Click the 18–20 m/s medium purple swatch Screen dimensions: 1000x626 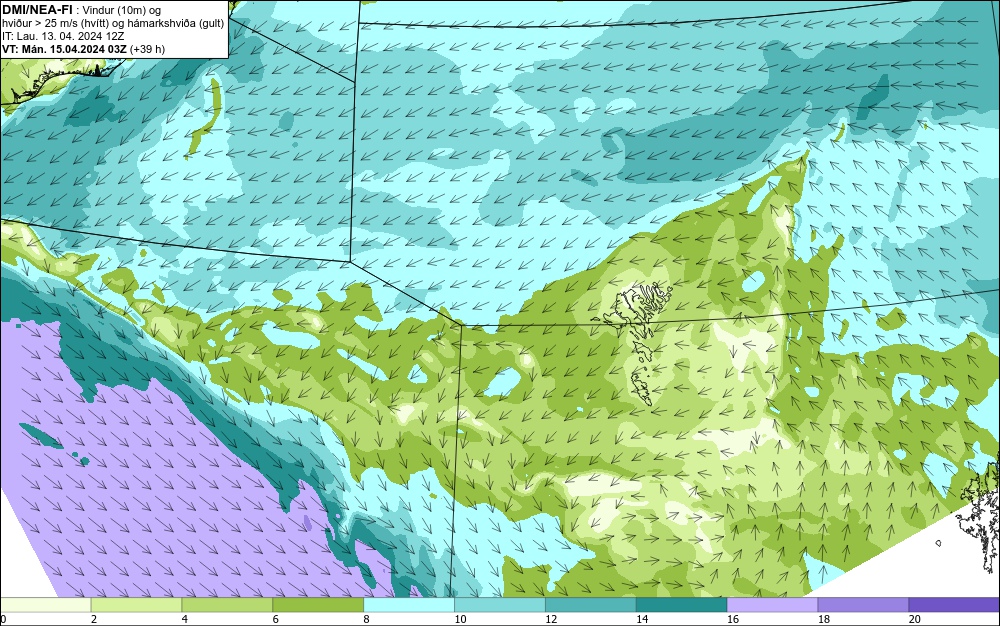pos(864,604)
